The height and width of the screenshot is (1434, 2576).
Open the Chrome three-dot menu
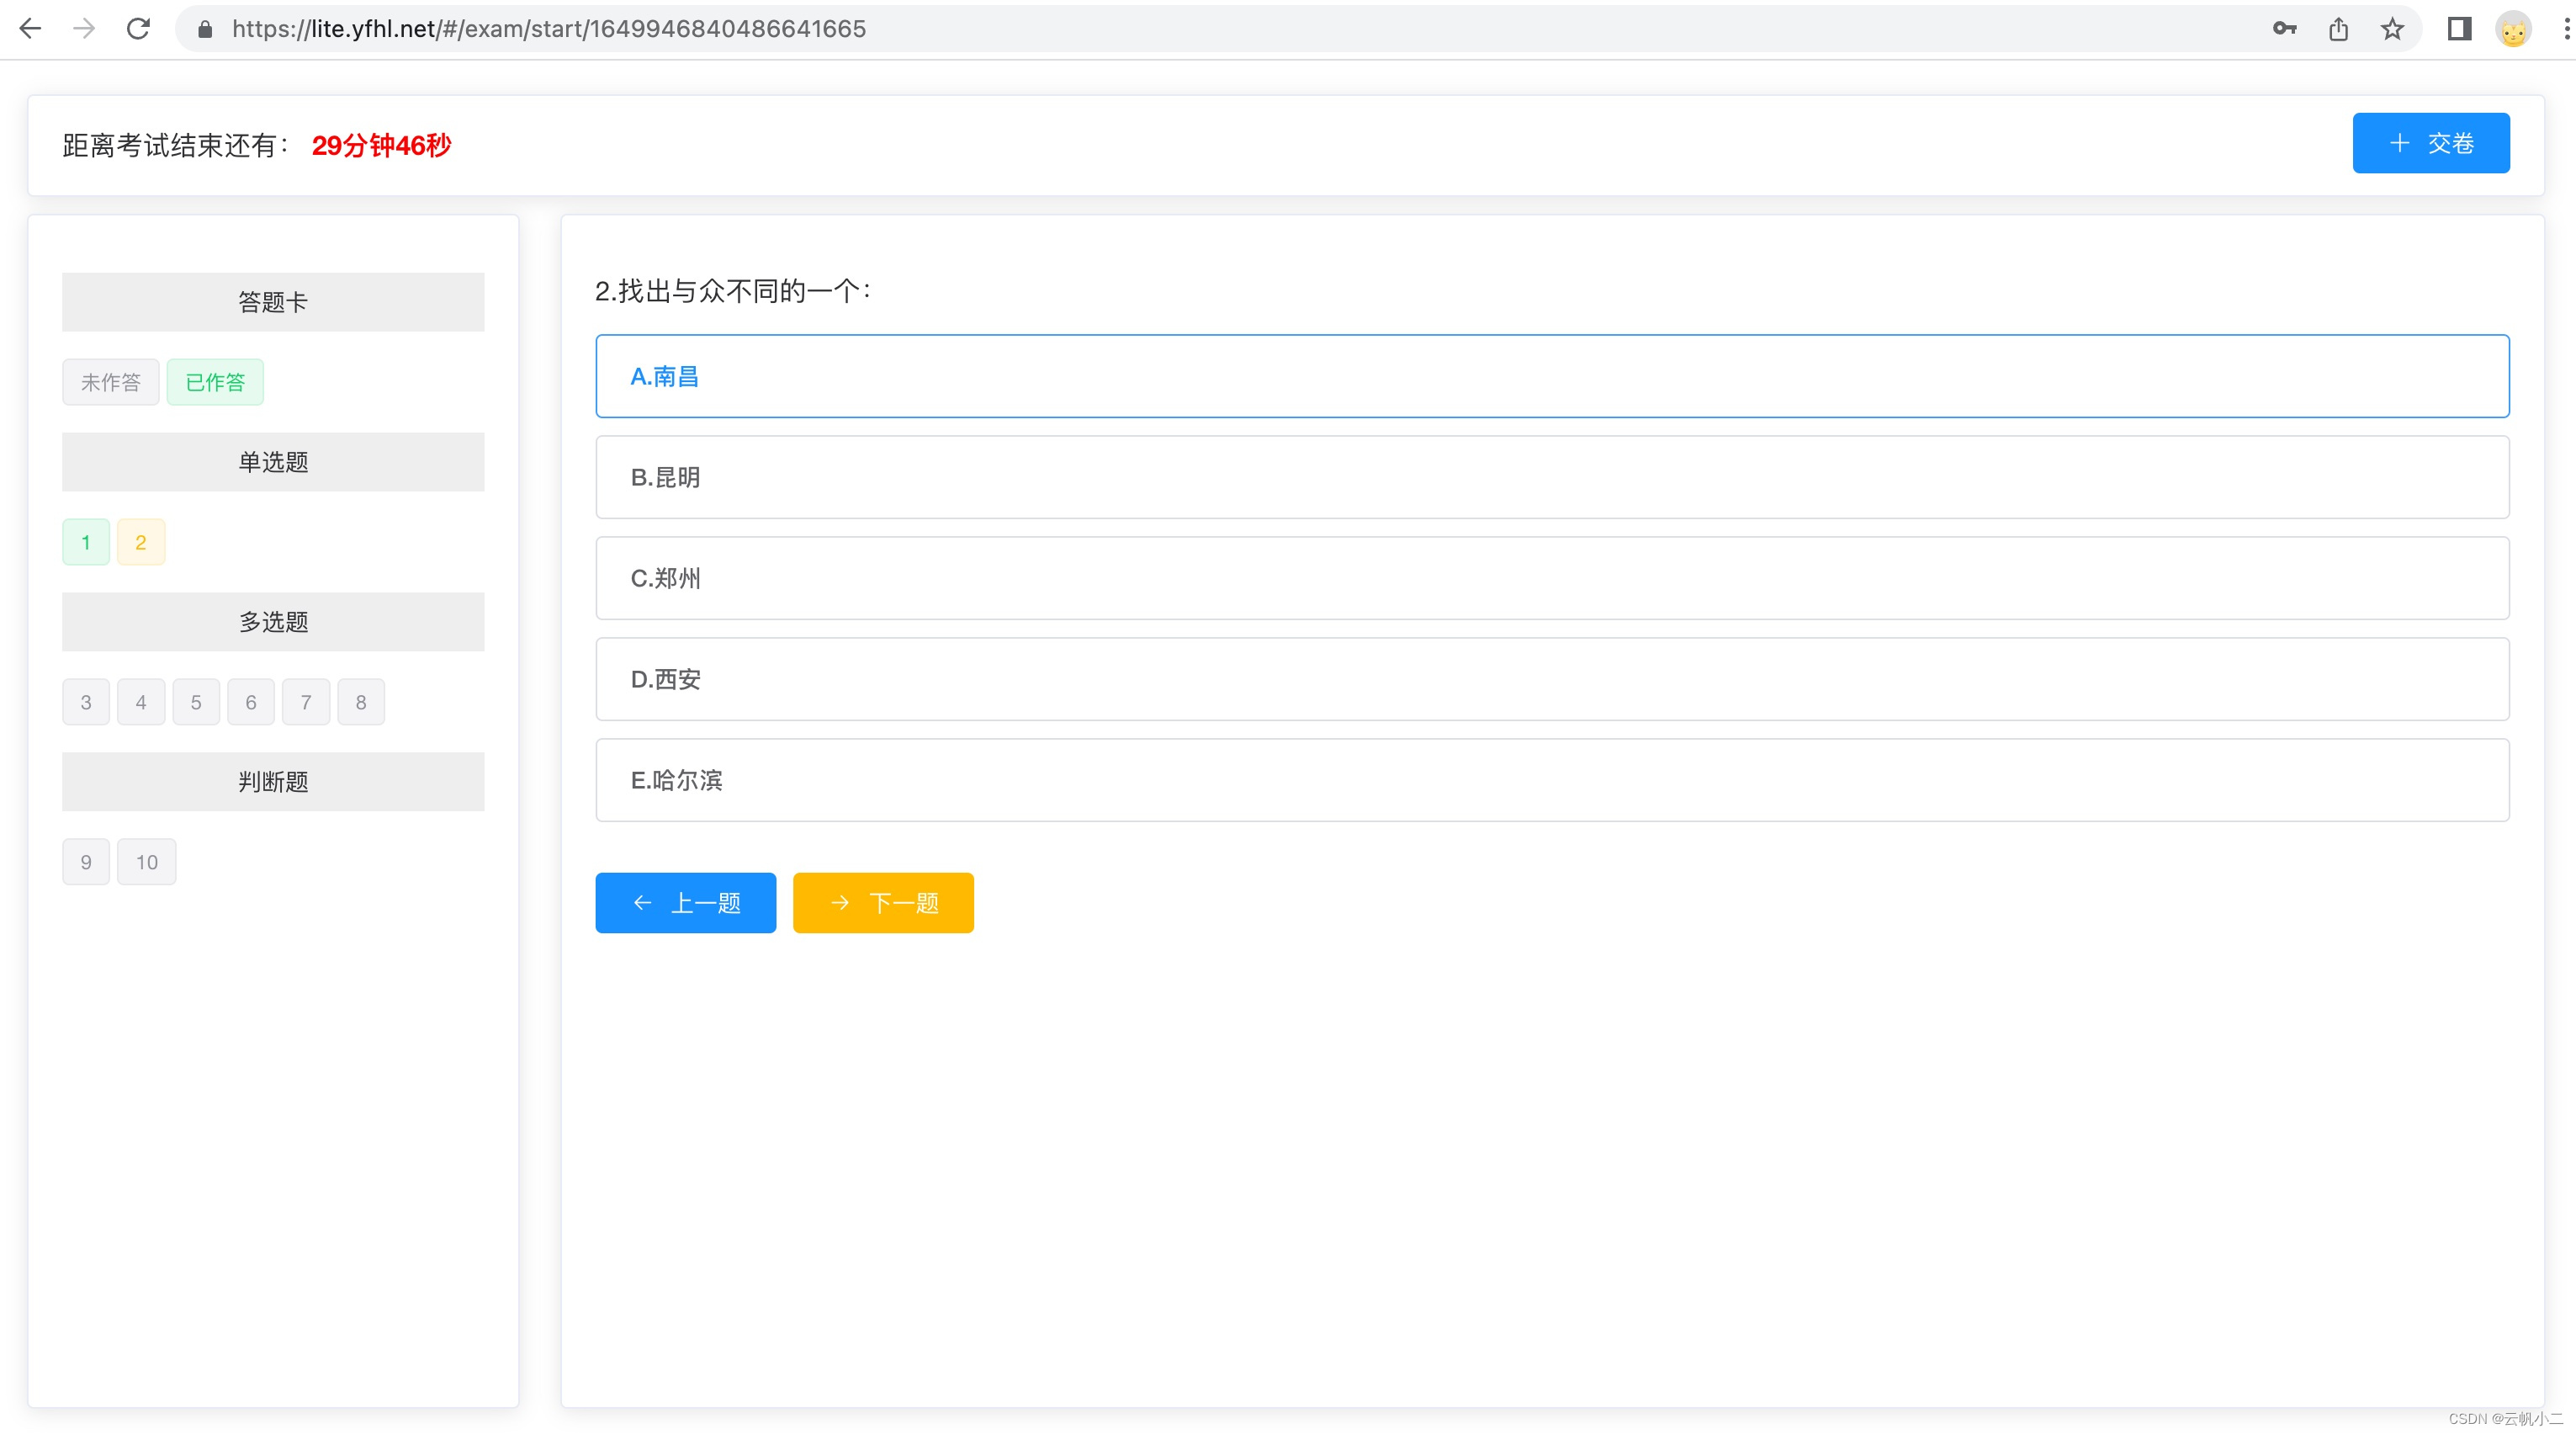click(2565, 28)
